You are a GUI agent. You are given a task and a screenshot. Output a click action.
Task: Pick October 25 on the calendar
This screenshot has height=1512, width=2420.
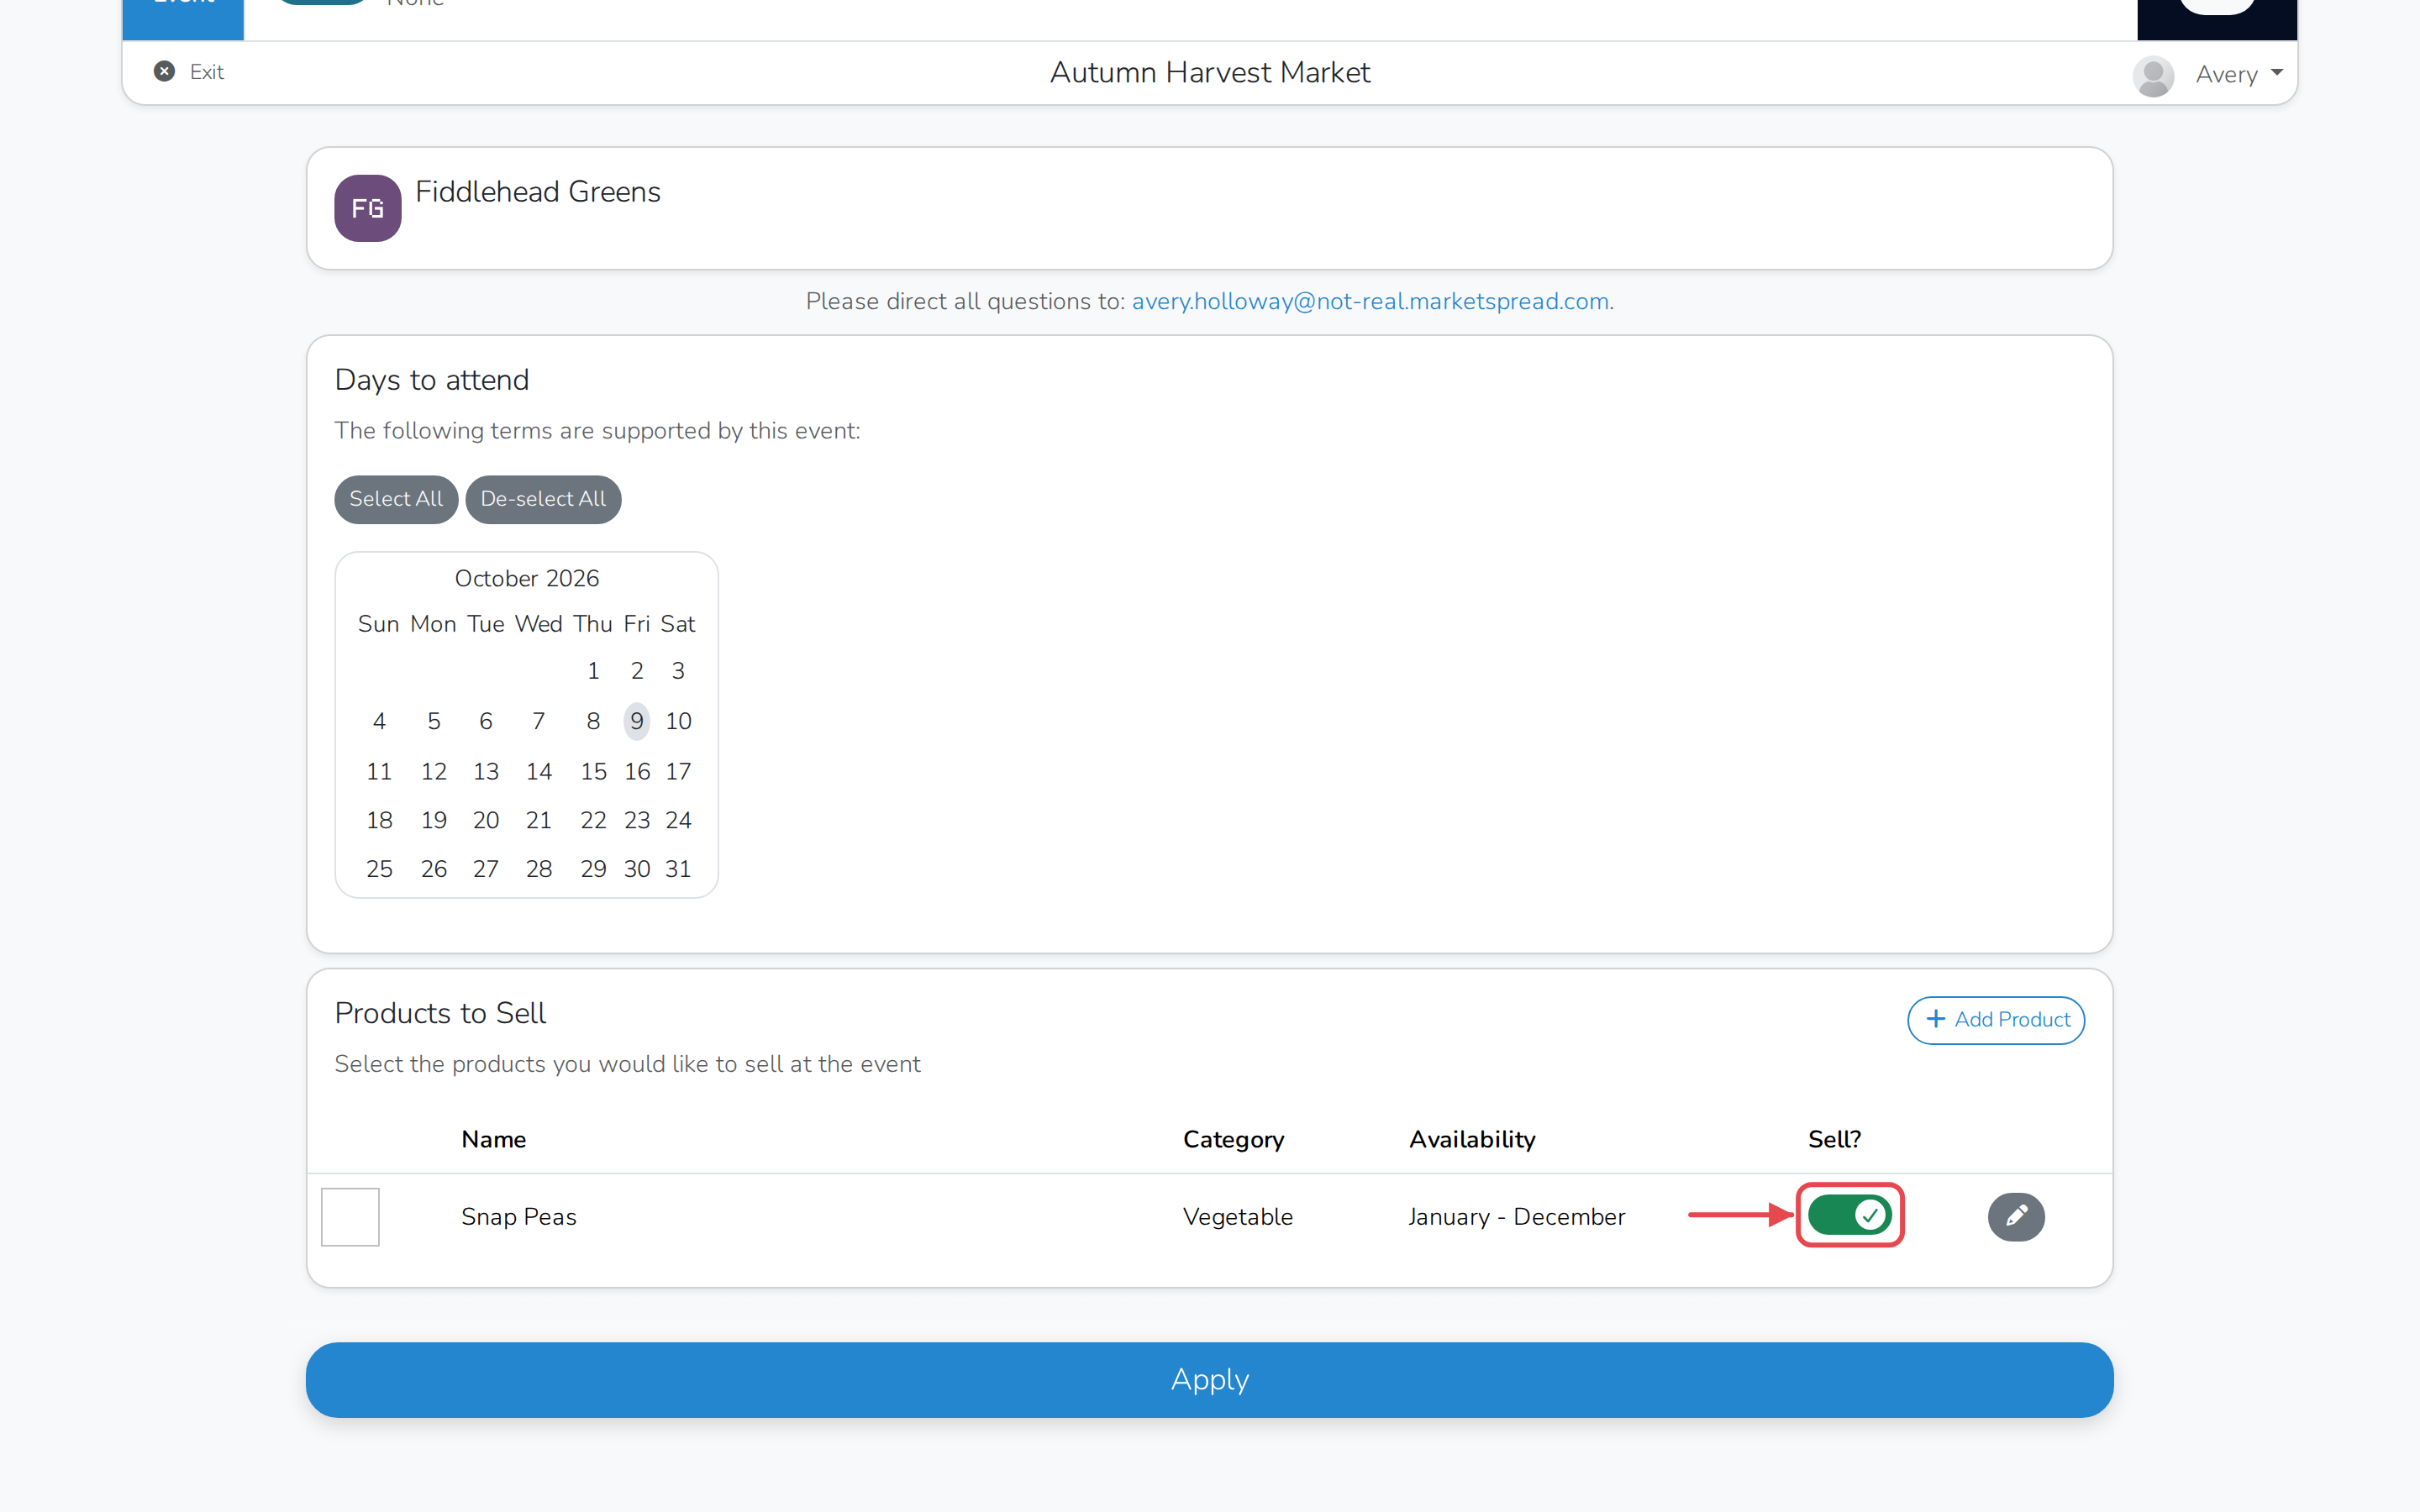point(379,869)
